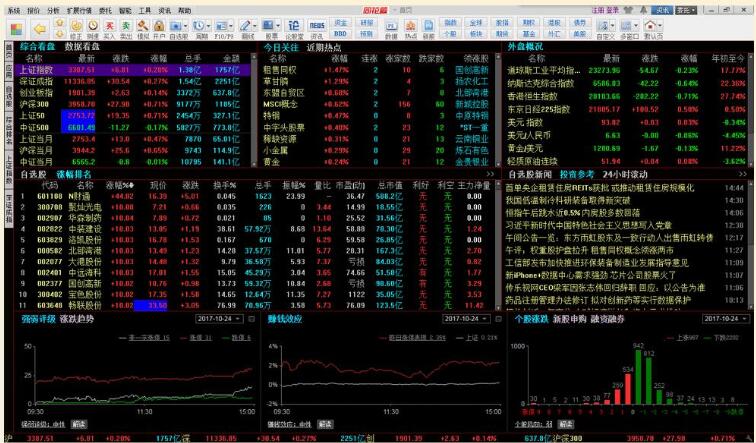This screenshot has width=756, height=443.
Task: Expand the 默认页 dropdown arrow
Action: (x=660, y=25)
